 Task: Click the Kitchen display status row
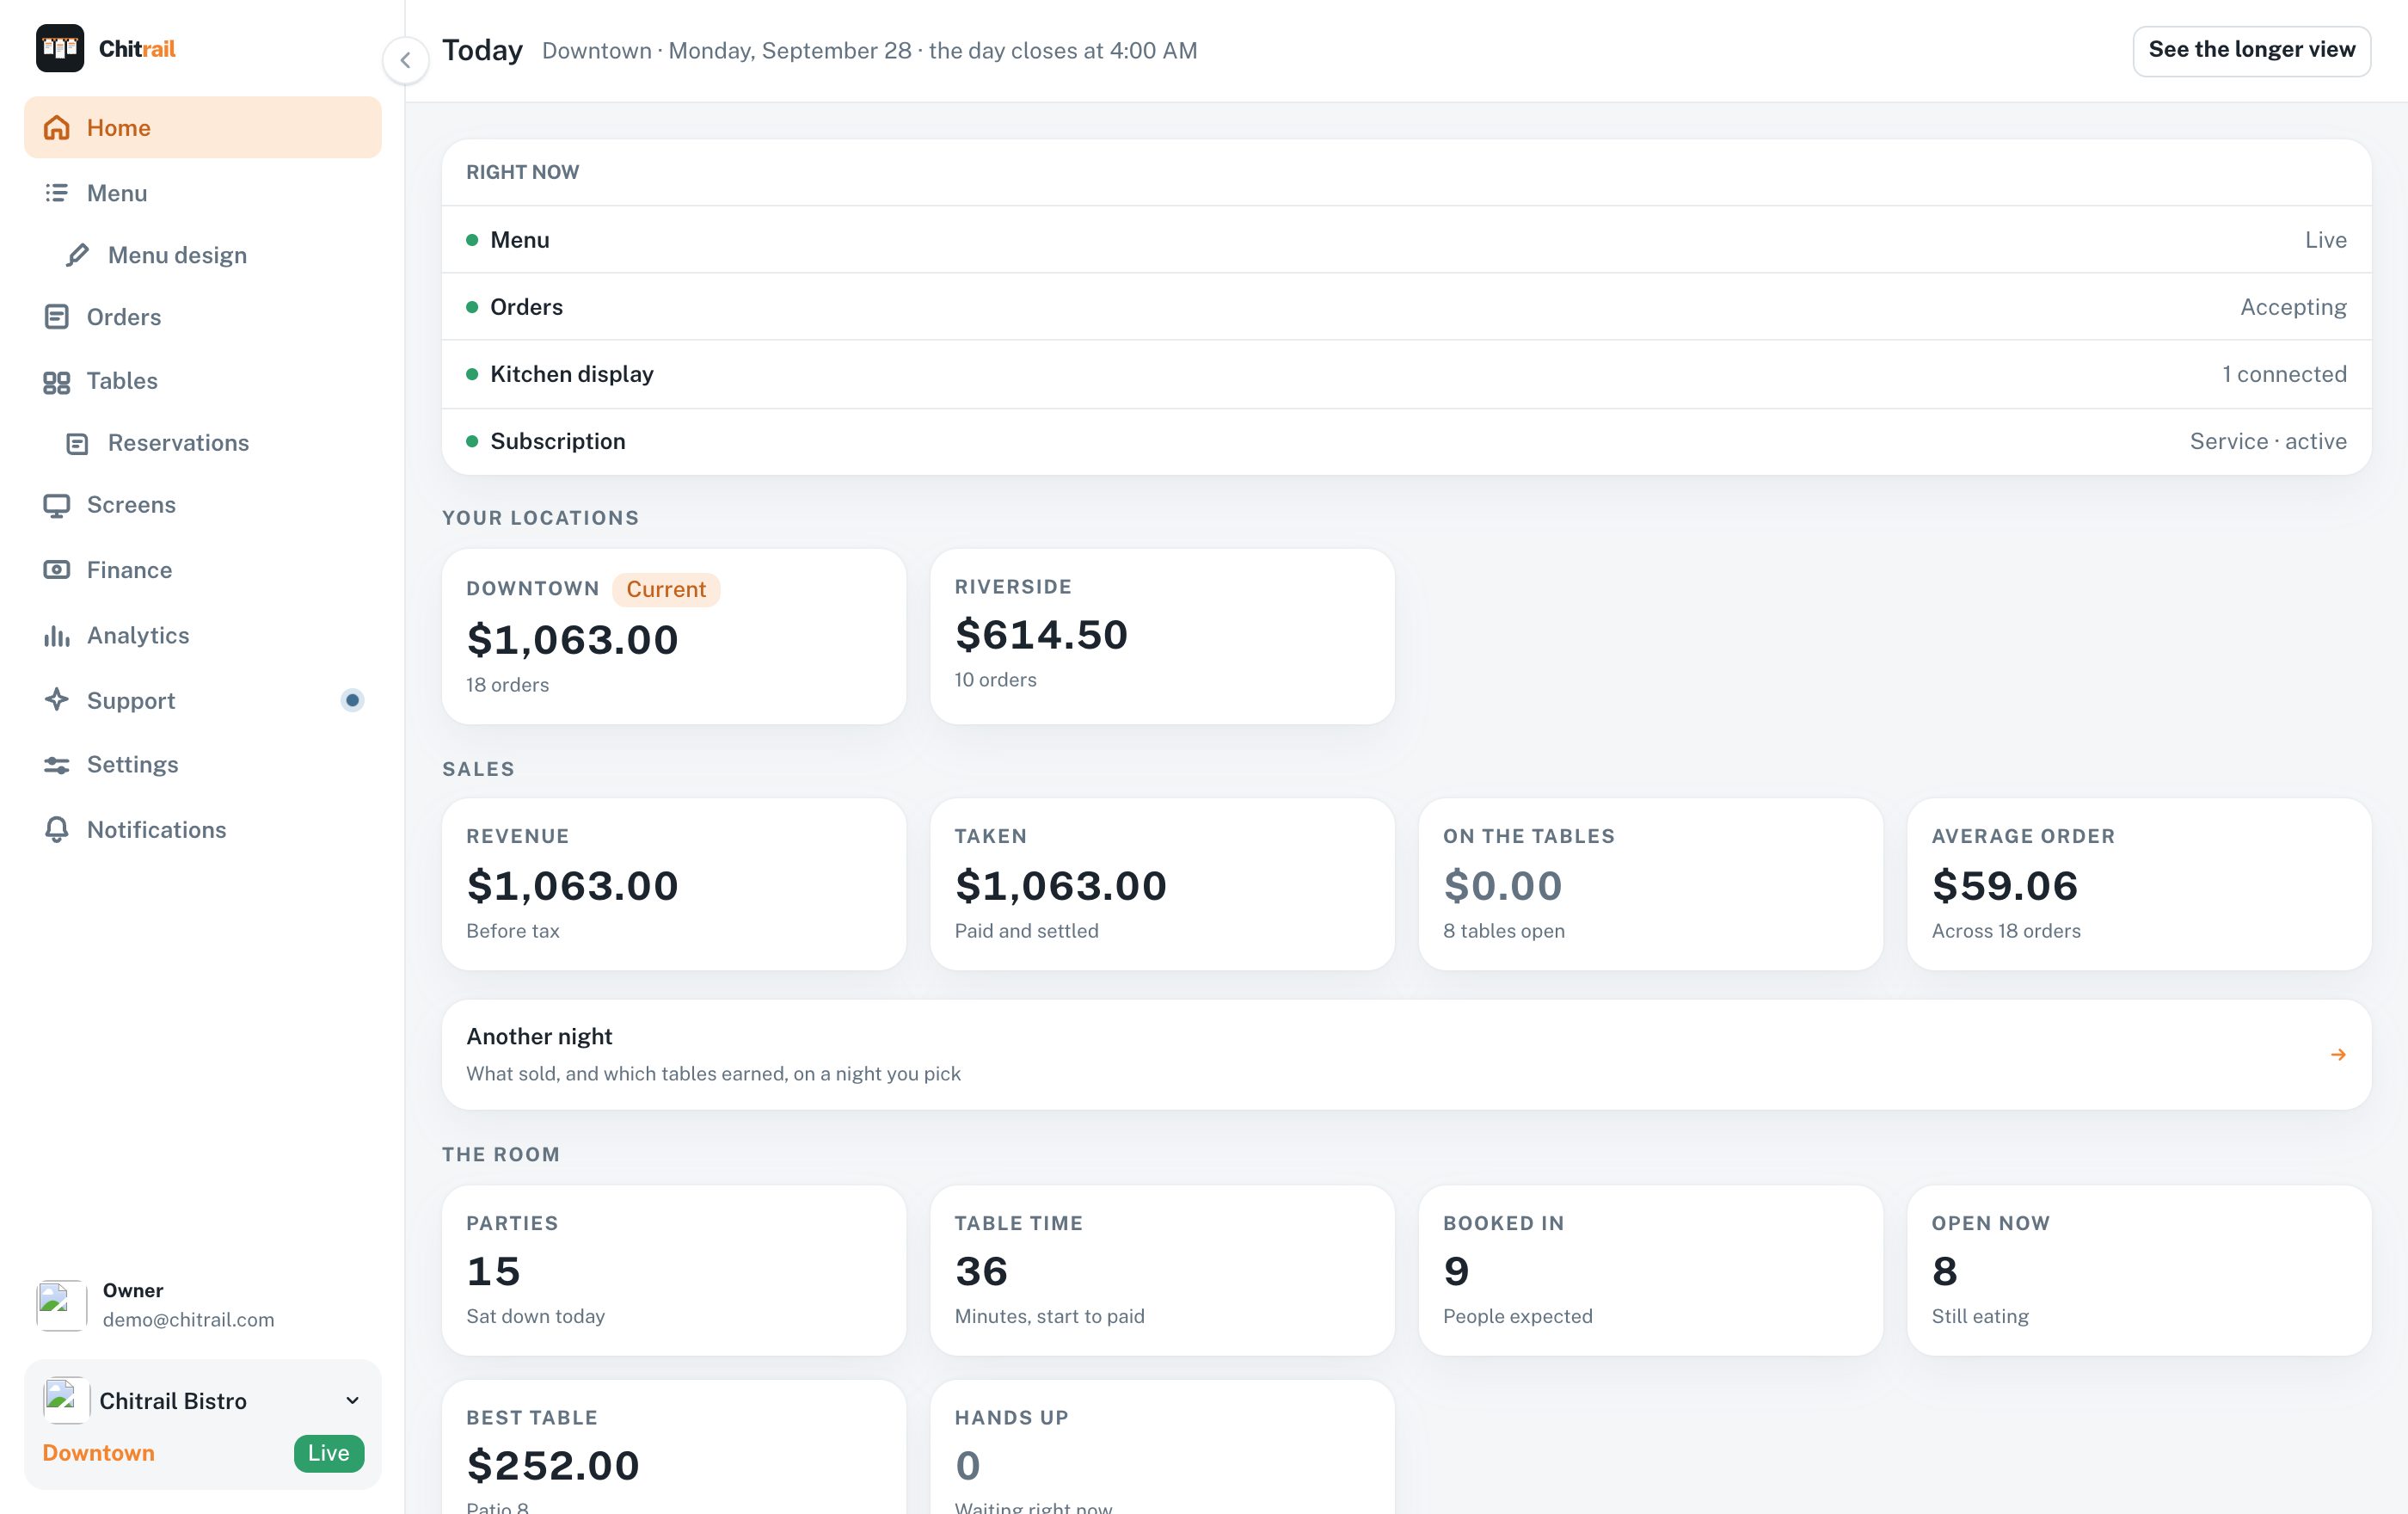pos(1406,374)
